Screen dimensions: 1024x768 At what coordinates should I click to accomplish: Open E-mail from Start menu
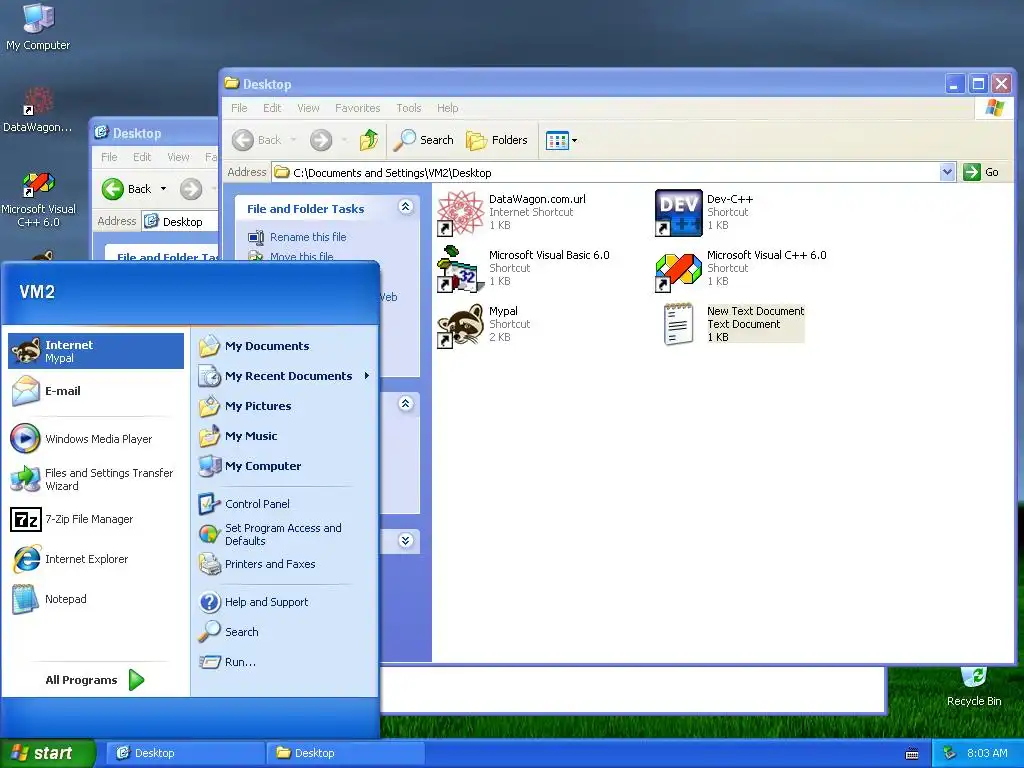[x=96, y=391]
